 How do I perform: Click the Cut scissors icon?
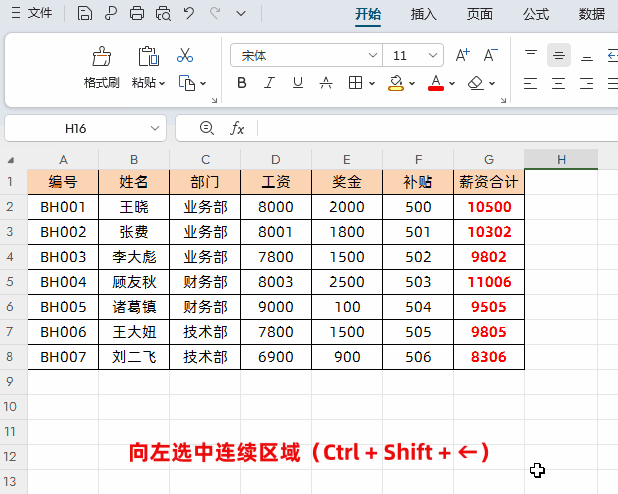[185, 56]
